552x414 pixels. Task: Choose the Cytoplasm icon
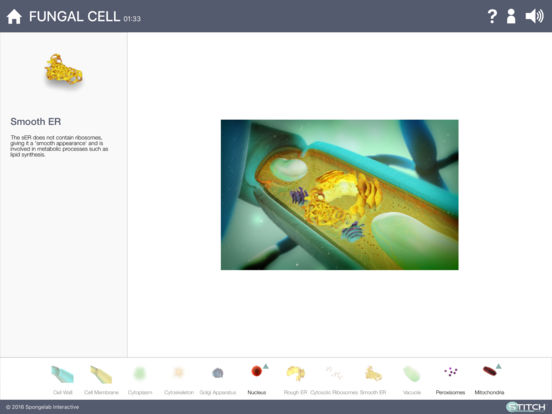pos(140,373)
